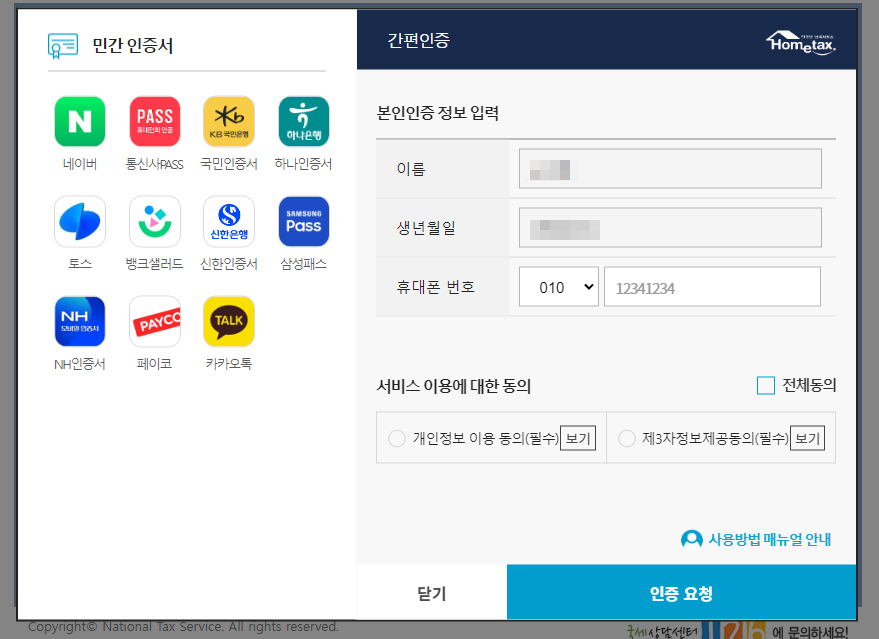Pick the Hana Bank certificate icon
This screenshot has width=879, height=639.
(304, 121)
